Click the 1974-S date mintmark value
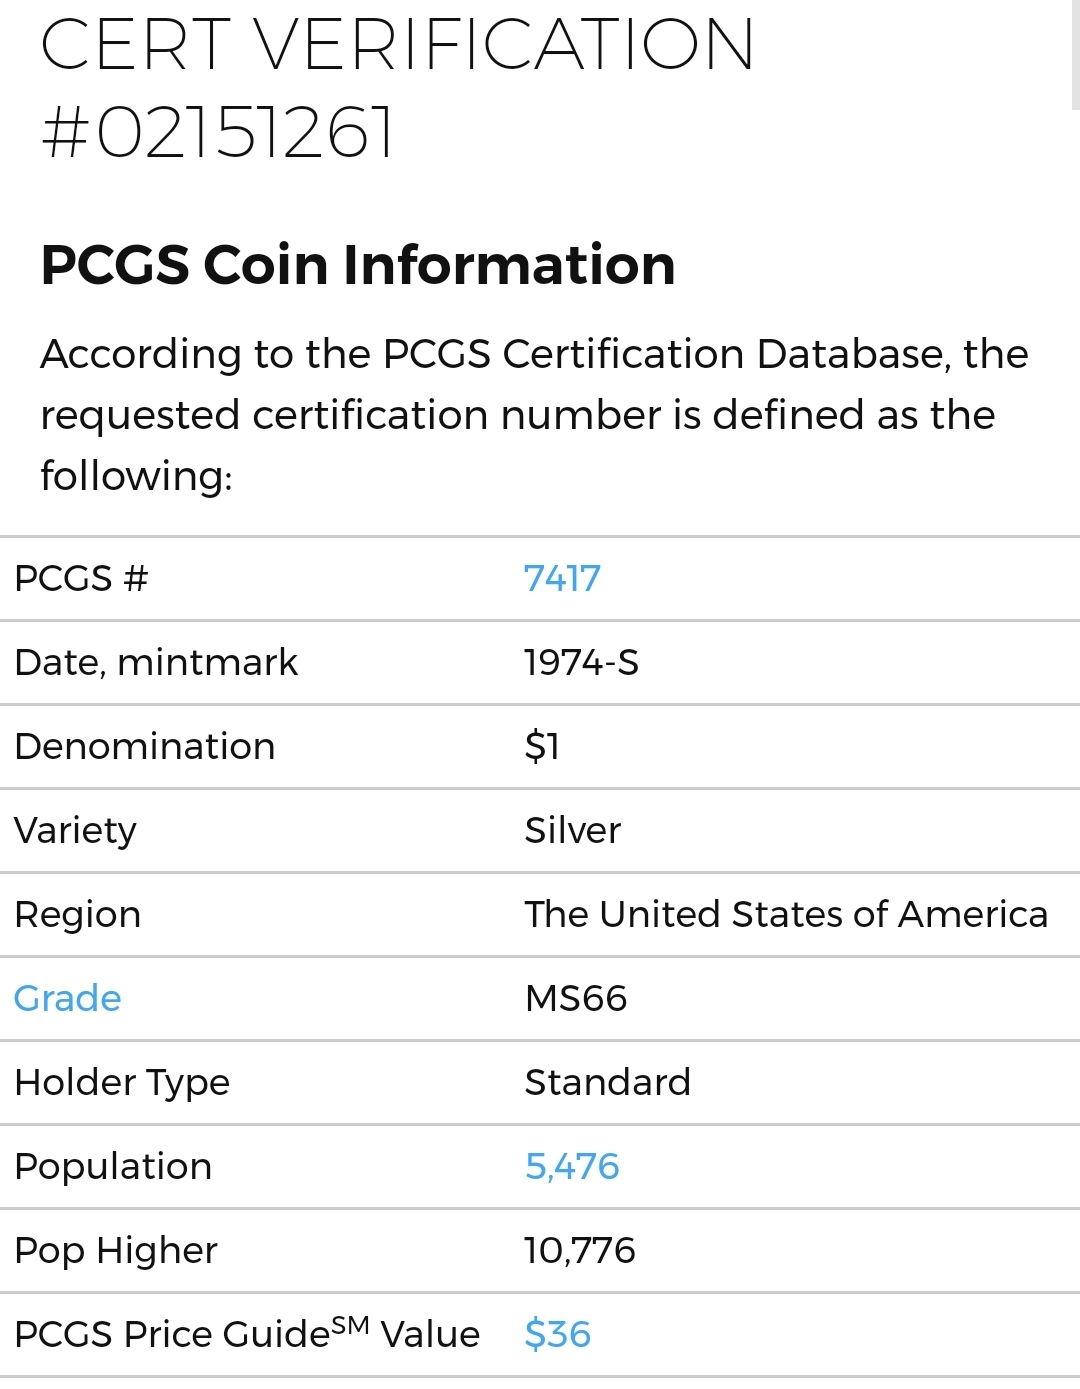 581,663
